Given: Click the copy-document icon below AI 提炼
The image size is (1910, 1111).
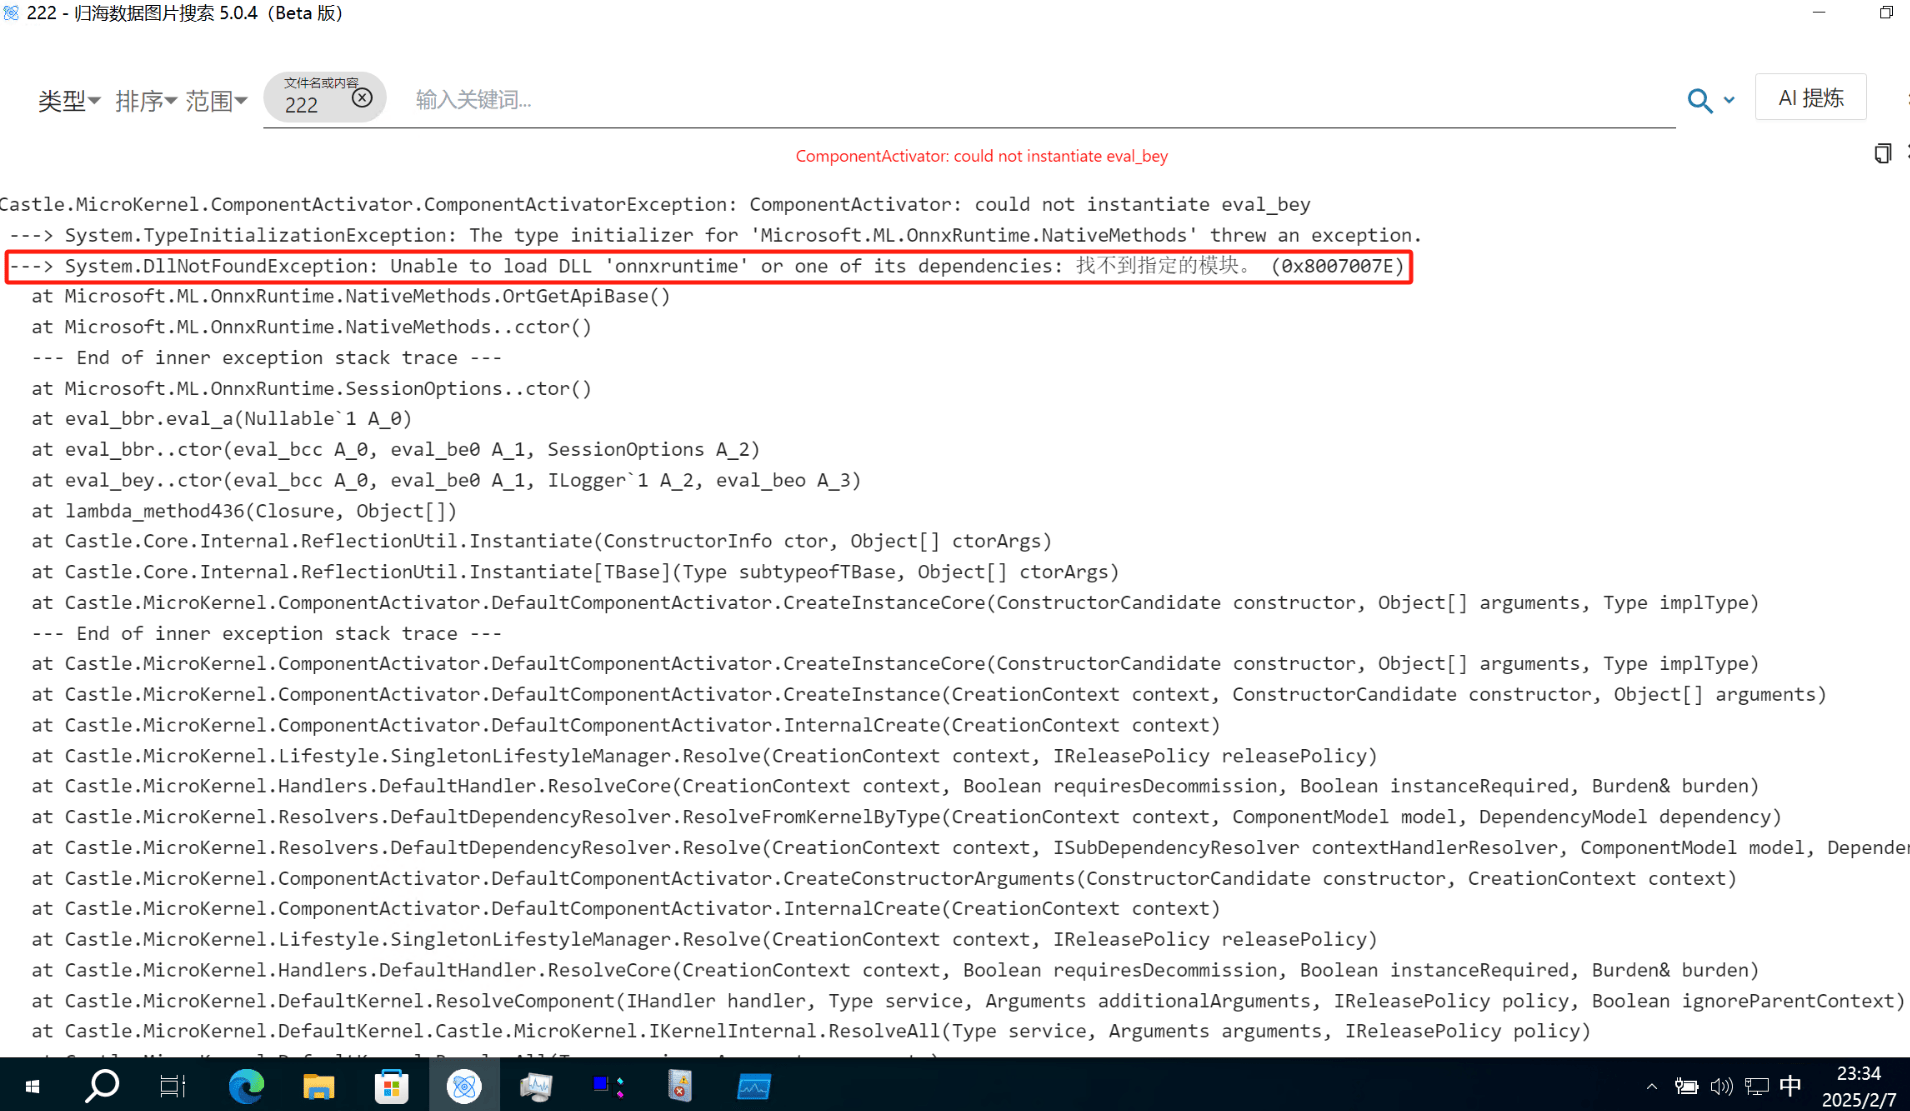Looking at the screenshot, I should click(x=1882, y=153).
